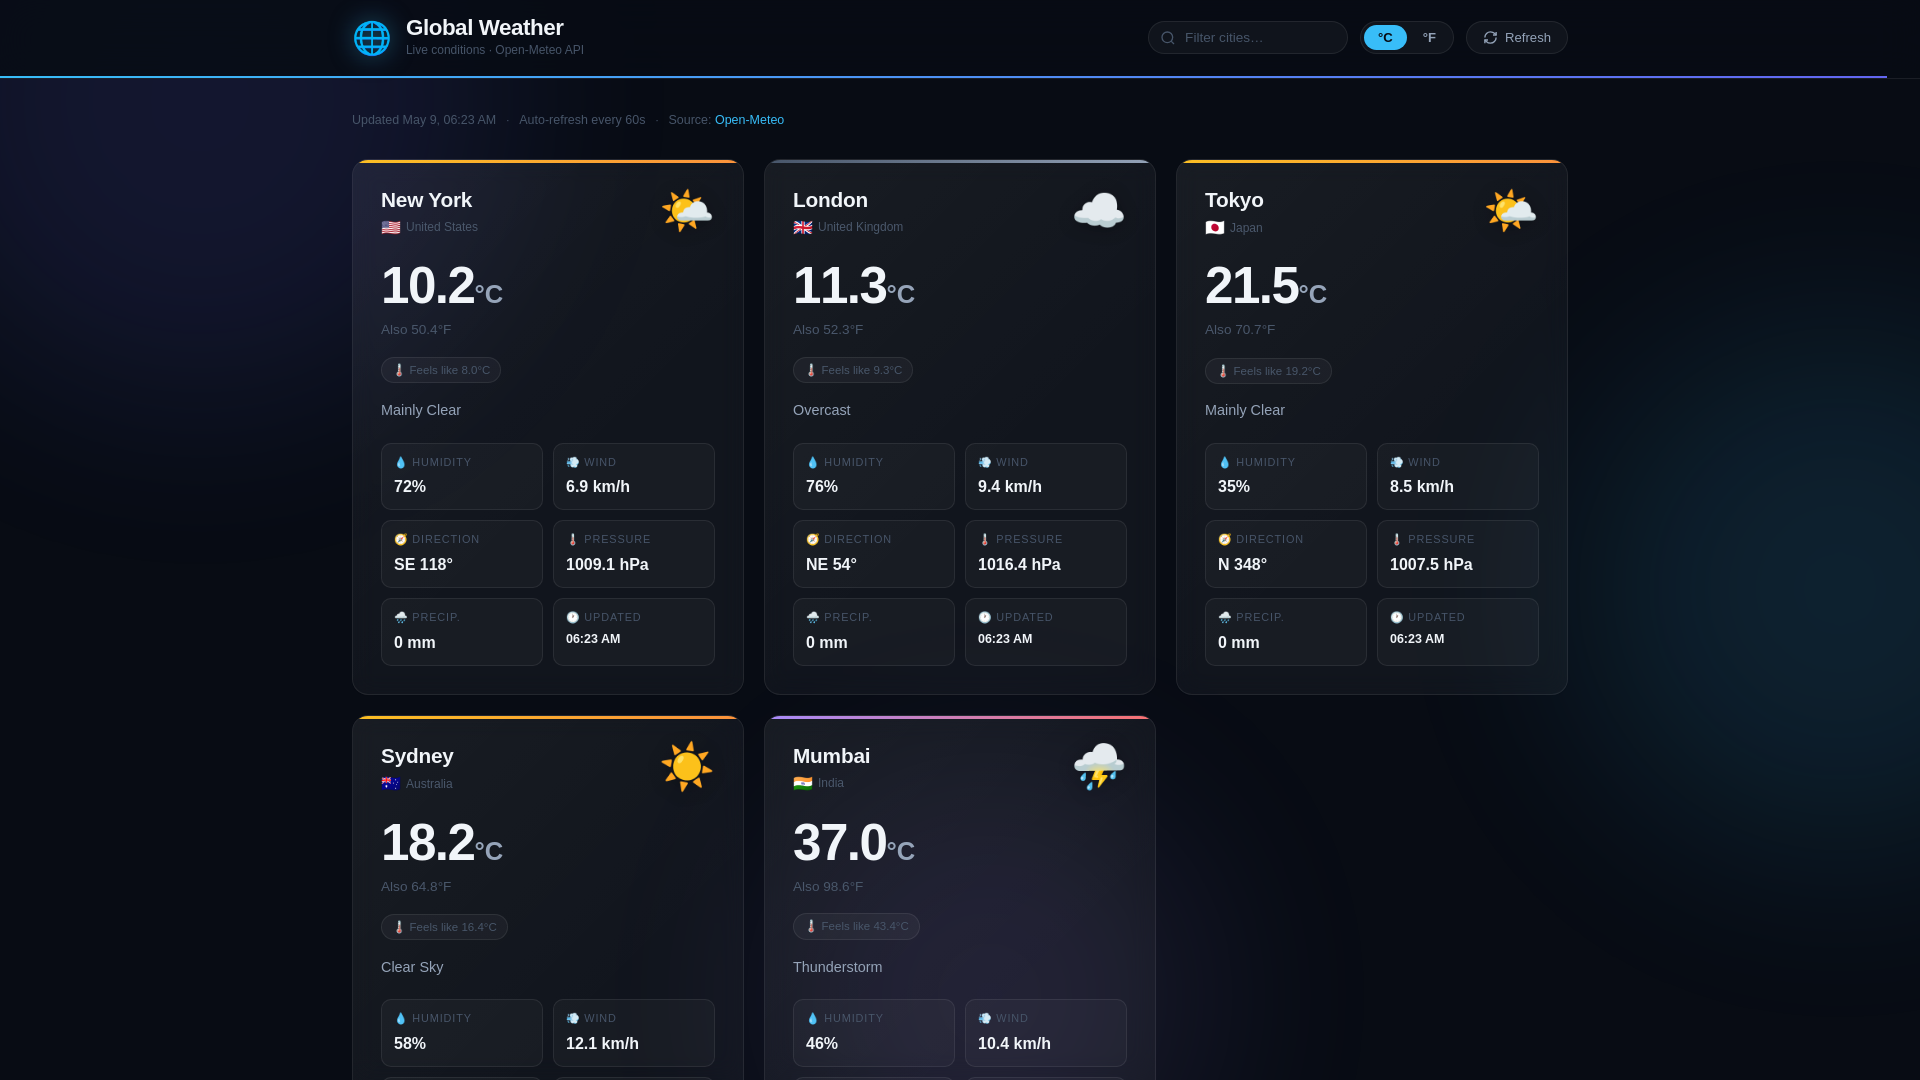Click Tokyo precipitation rain icon
The height and width of the screenshot is (1080, 1920).
pos(1225,618)
